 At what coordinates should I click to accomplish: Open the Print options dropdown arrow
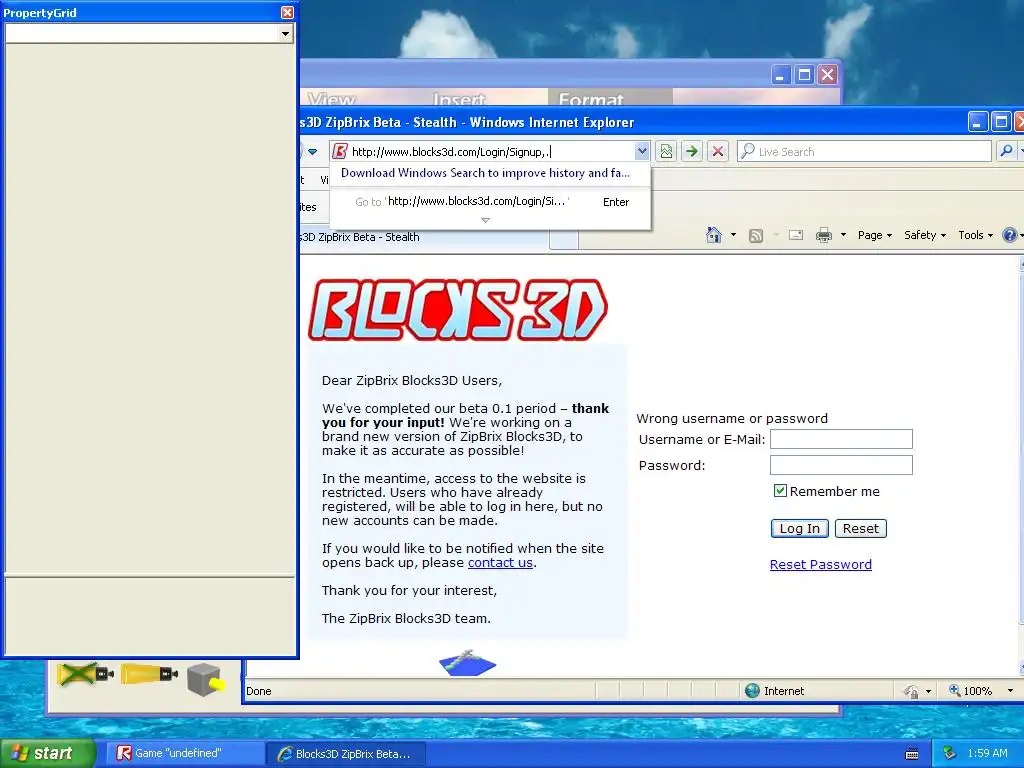tap(843, 235)
